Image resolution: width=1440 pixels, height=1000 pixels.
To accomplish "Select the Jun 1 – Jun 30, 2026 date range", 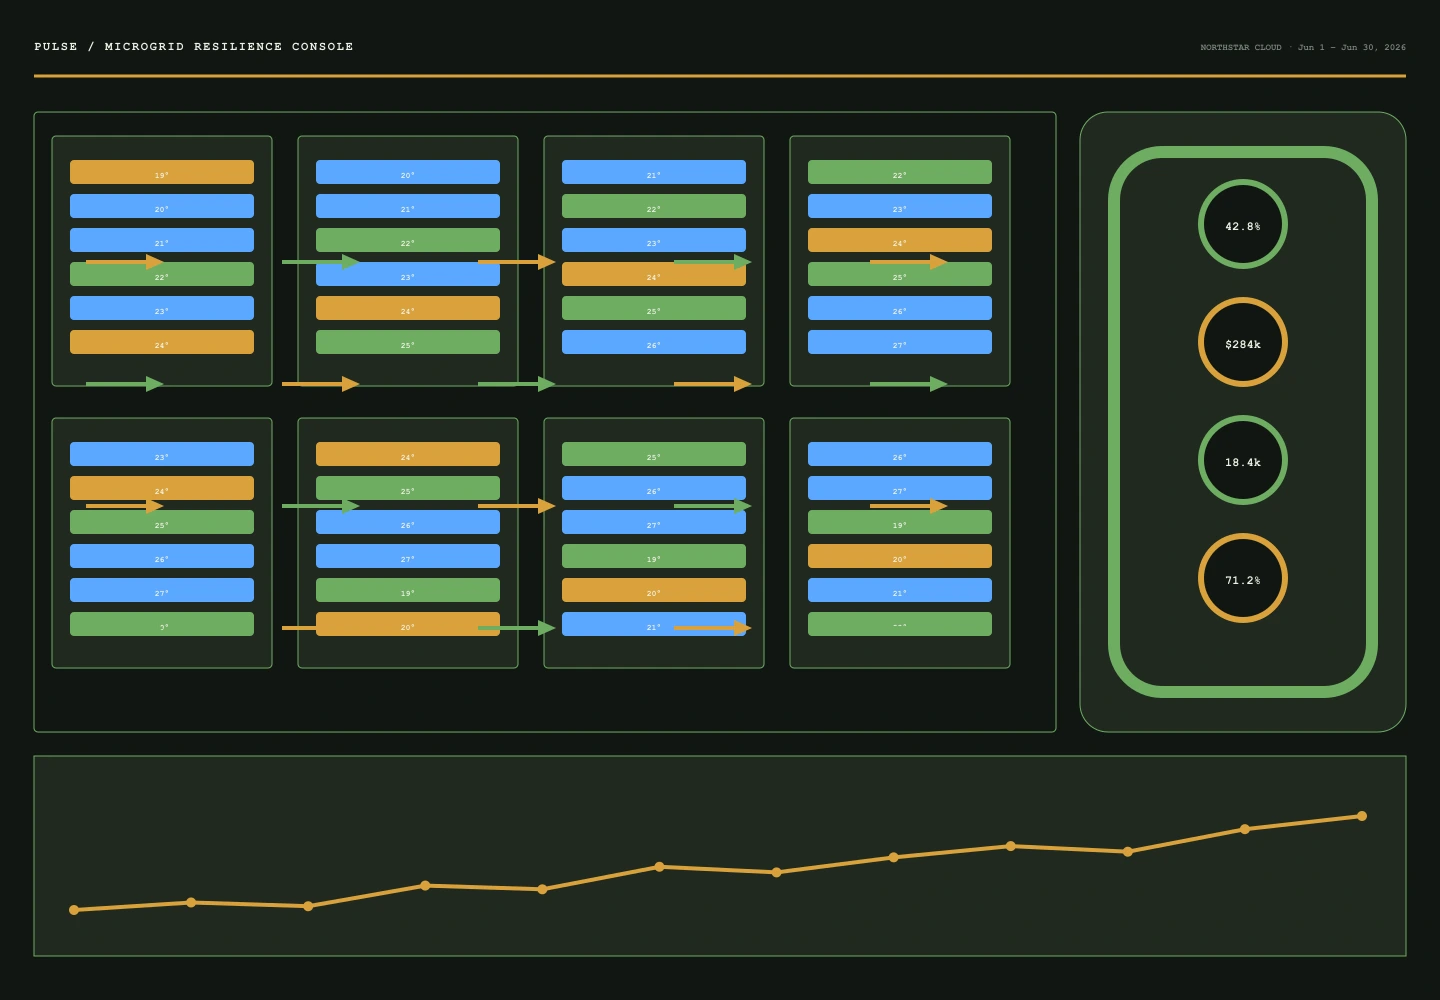I will [x=1352, y=47].
